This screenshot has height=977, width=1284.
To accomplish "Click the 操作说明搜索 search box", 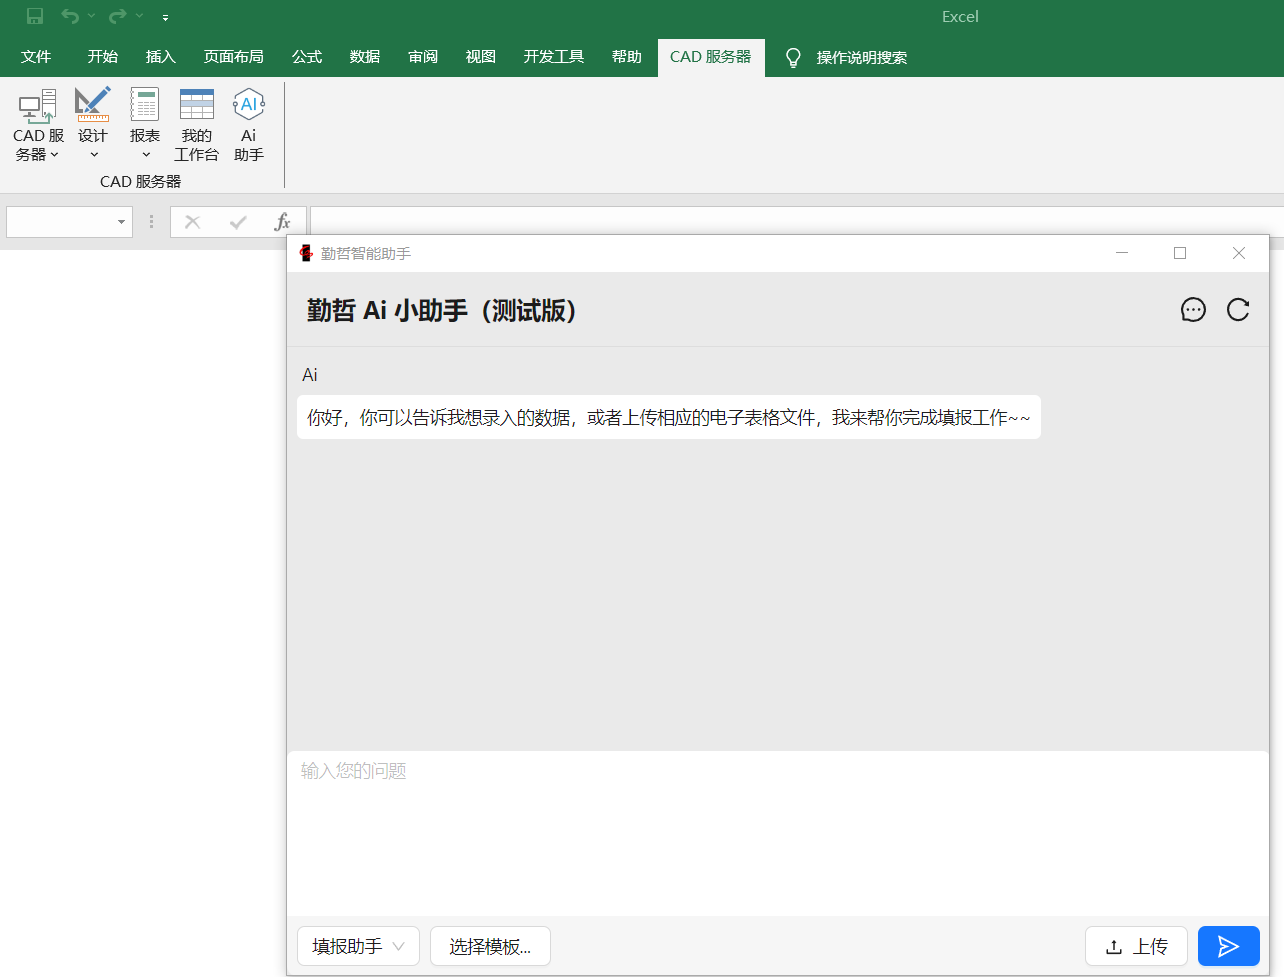I will point(861,58).
